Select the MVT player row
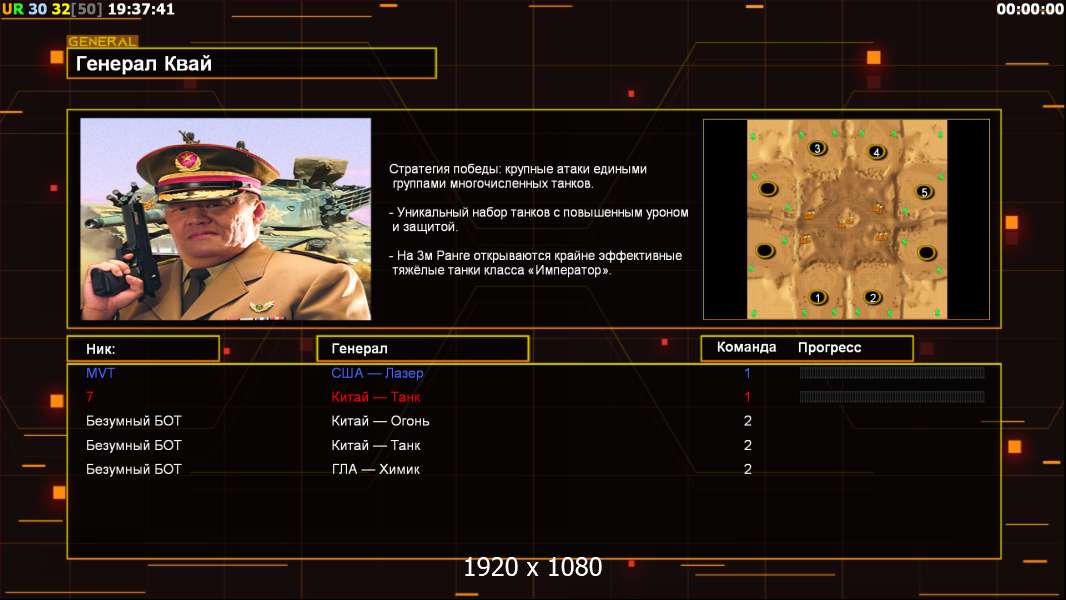Image resolution: width=1066 pixels, height=600 pixels. 534,373
